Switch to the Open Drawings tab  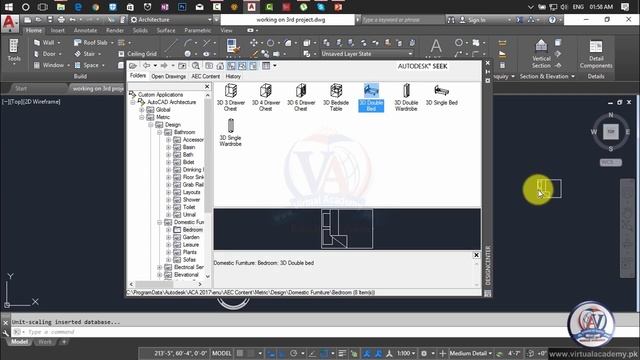[168, 76]
